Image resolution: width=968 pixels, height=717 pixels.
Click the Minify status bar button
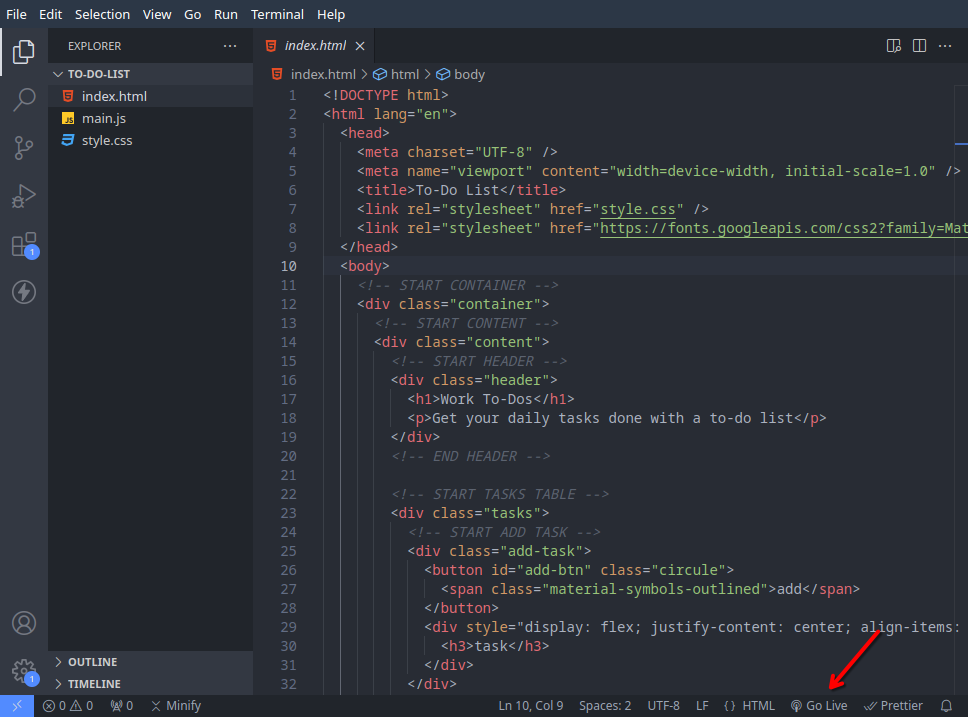[177, 705]
